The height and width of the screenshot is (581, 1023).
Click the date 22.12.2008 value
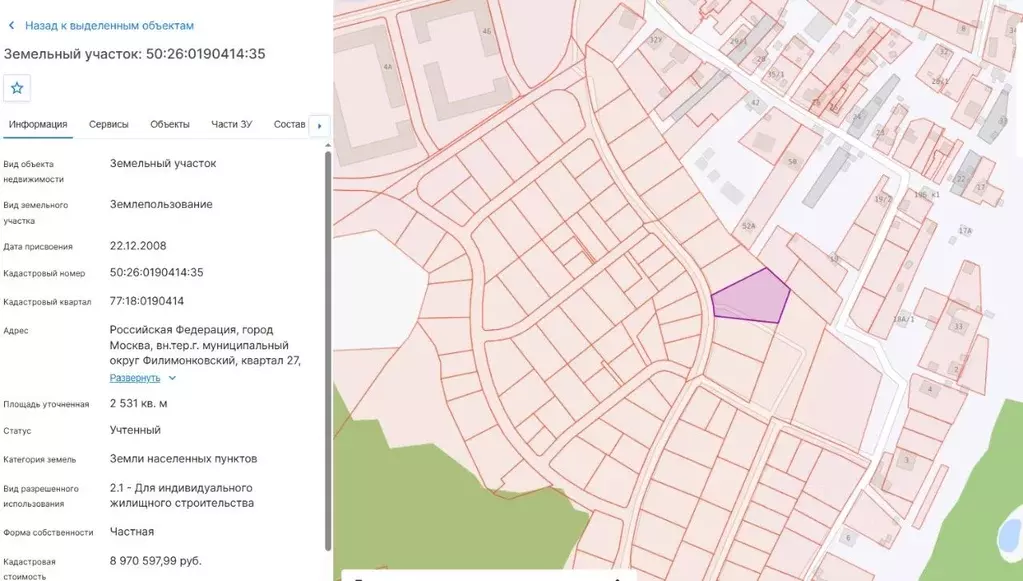(138, 246)
